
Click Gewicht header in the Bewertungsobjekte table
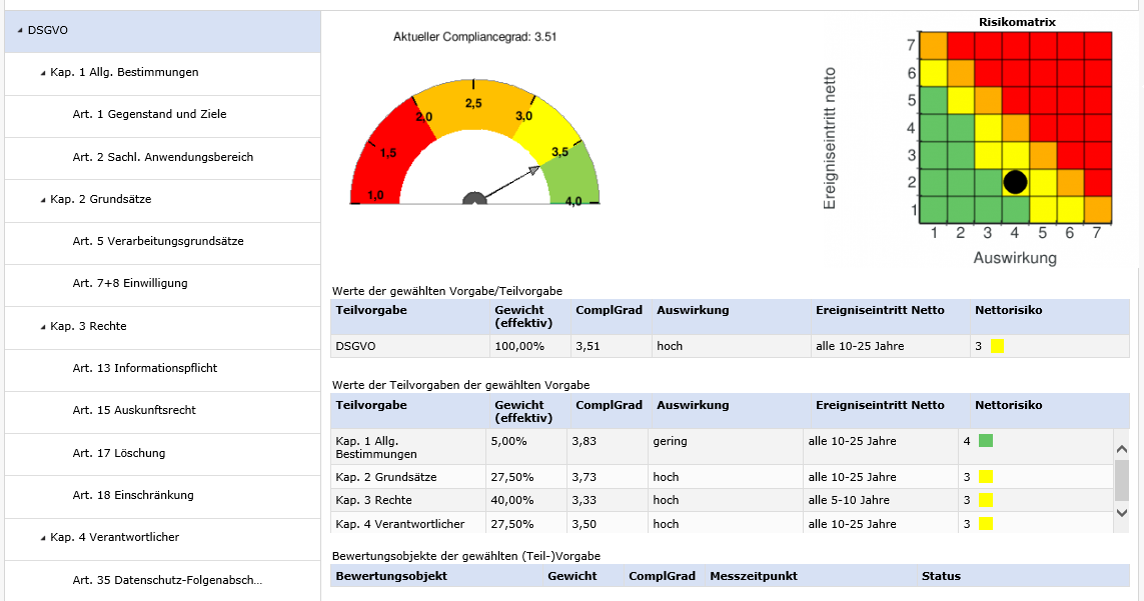572,576
